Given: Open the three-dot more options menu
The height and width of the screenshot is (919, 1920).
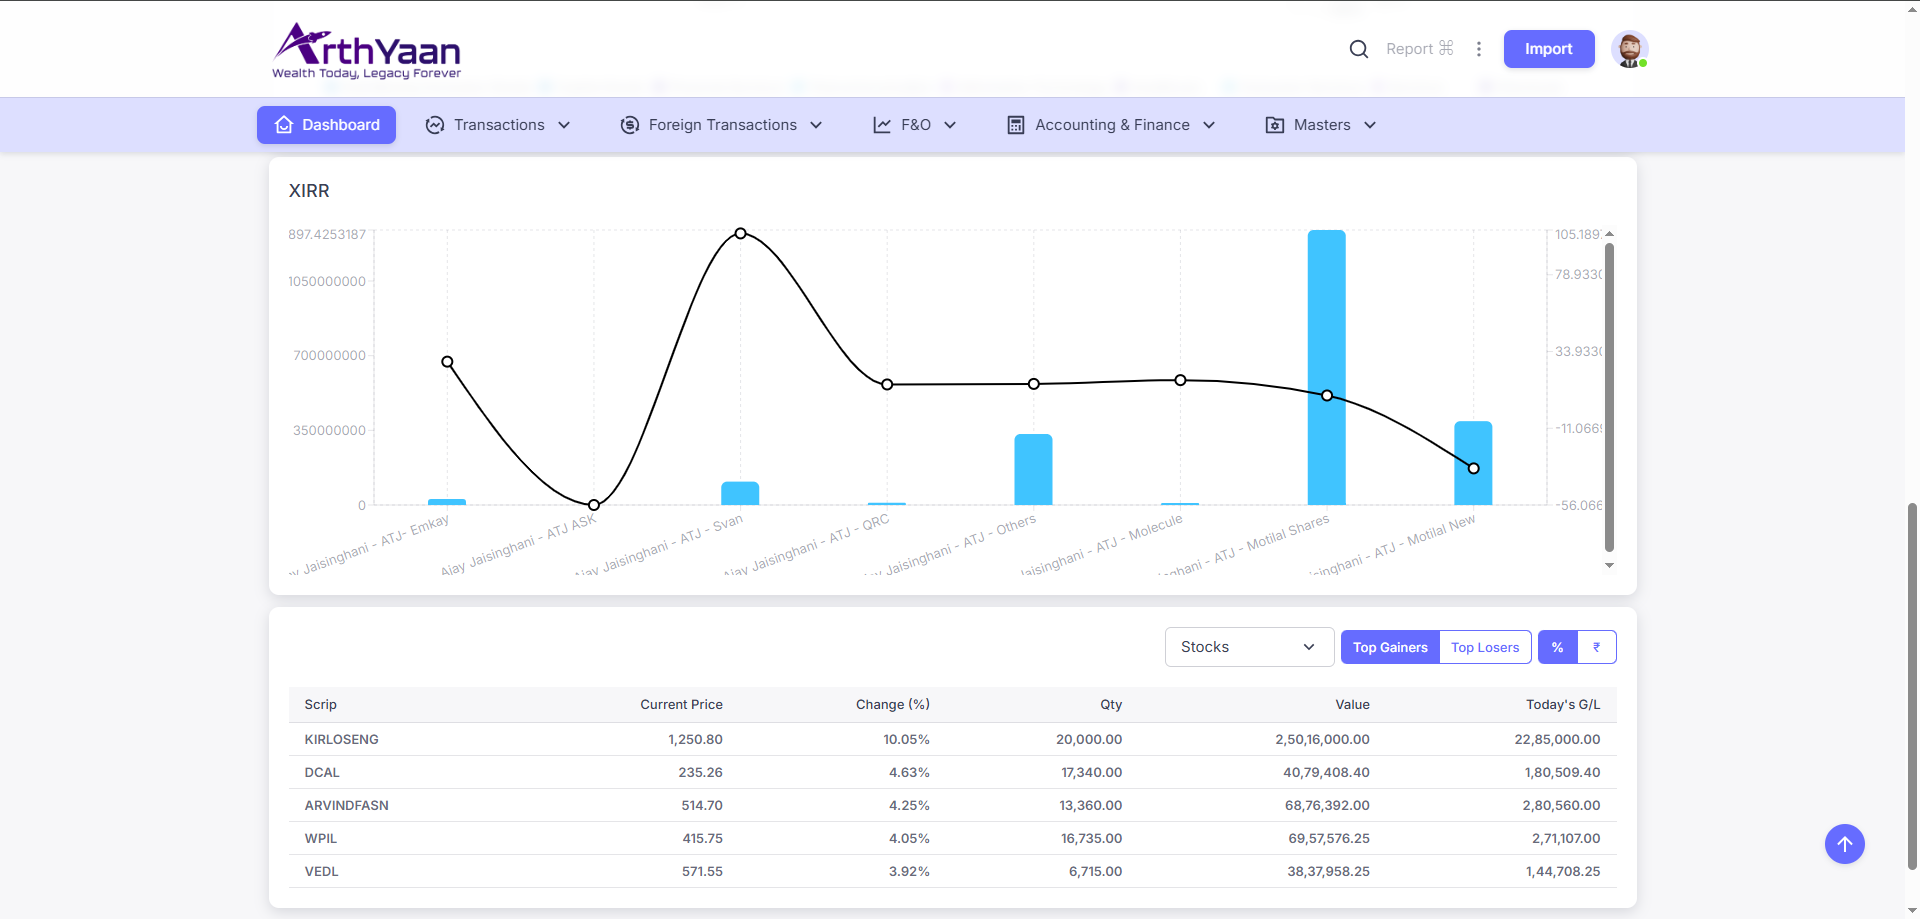Looking at the screenshot, I should 1479,49.
